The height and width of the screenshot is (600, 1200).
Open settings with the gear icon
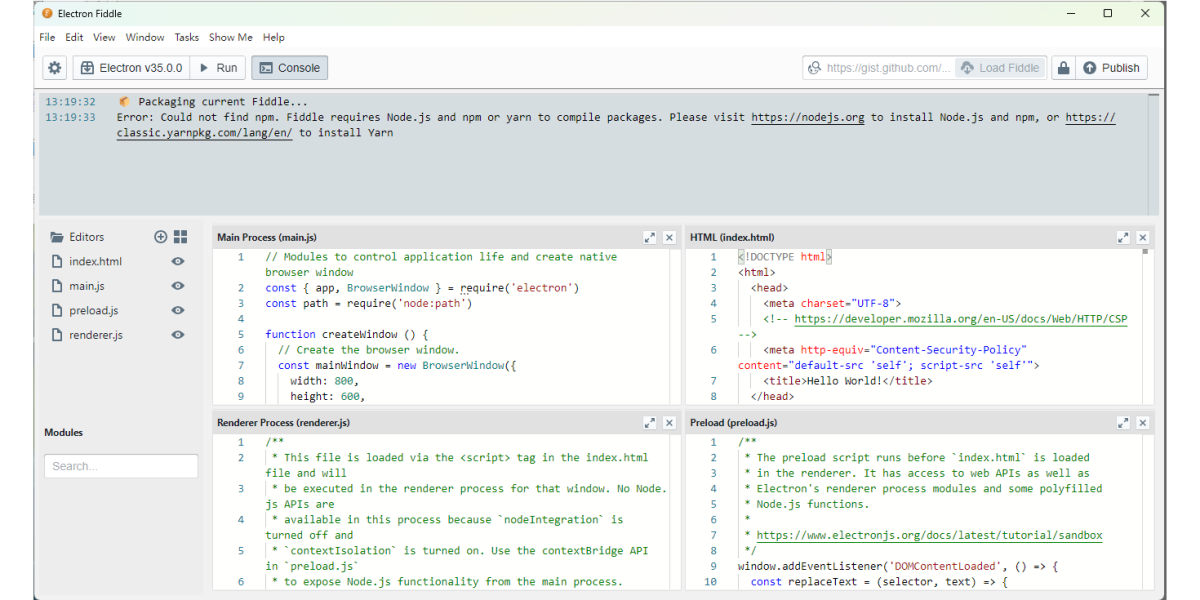(x=55, y=68)
